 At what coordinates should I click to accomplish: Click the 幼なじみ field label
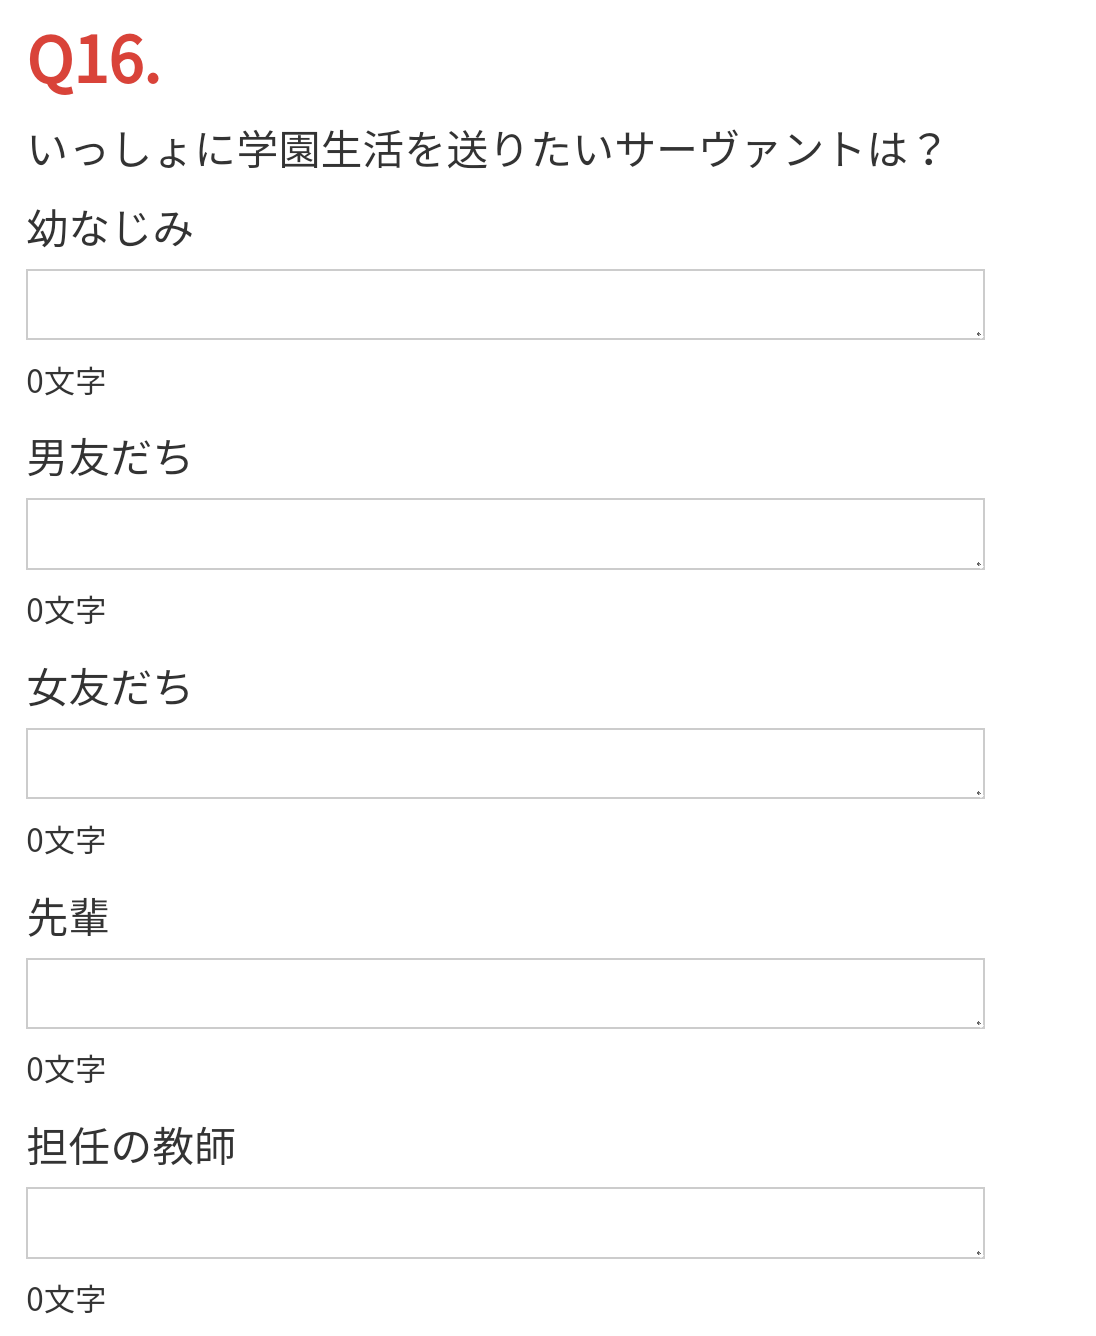110,229
